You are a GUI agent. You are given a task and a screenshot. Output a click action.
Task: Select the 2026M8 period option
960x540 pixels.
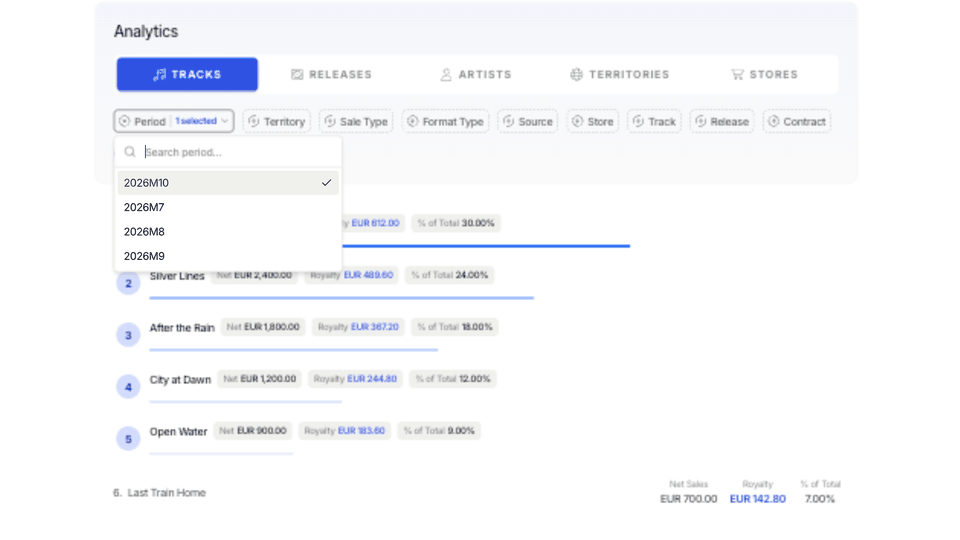(x=228, y=231)
